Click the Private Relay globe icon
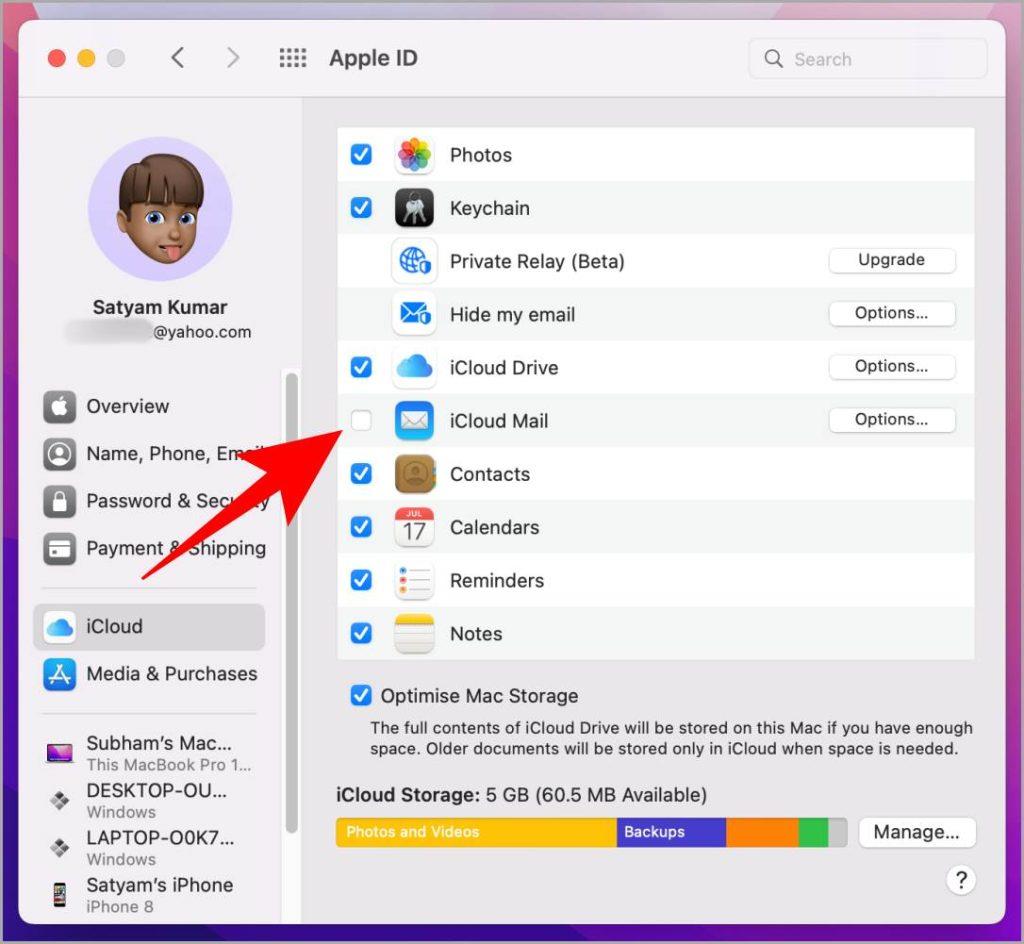 coord(414,261)
